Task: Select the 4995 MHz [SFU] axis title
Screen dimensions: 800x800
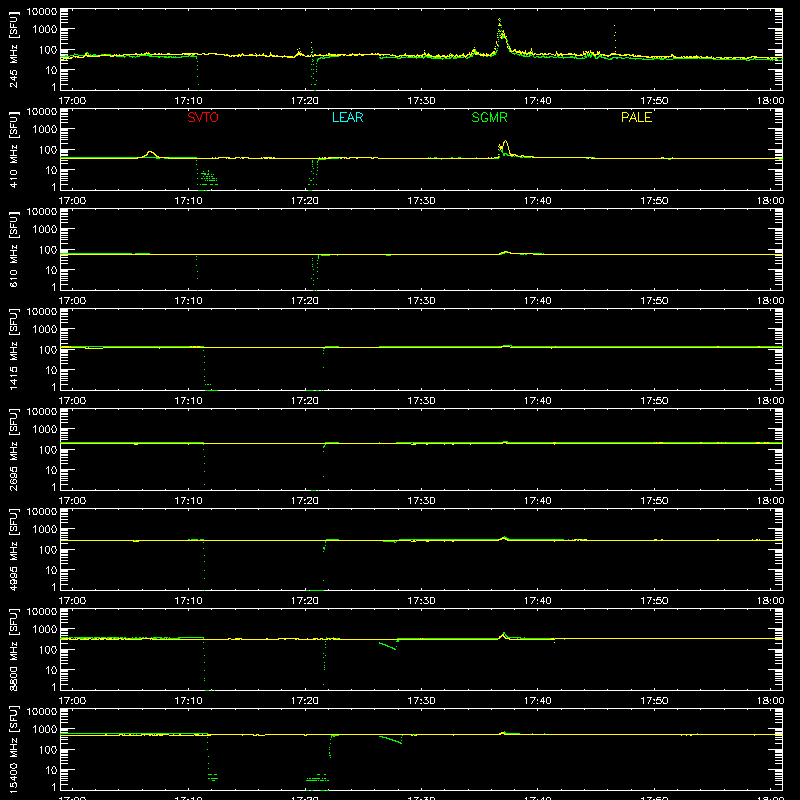Action: click(14, 549)
